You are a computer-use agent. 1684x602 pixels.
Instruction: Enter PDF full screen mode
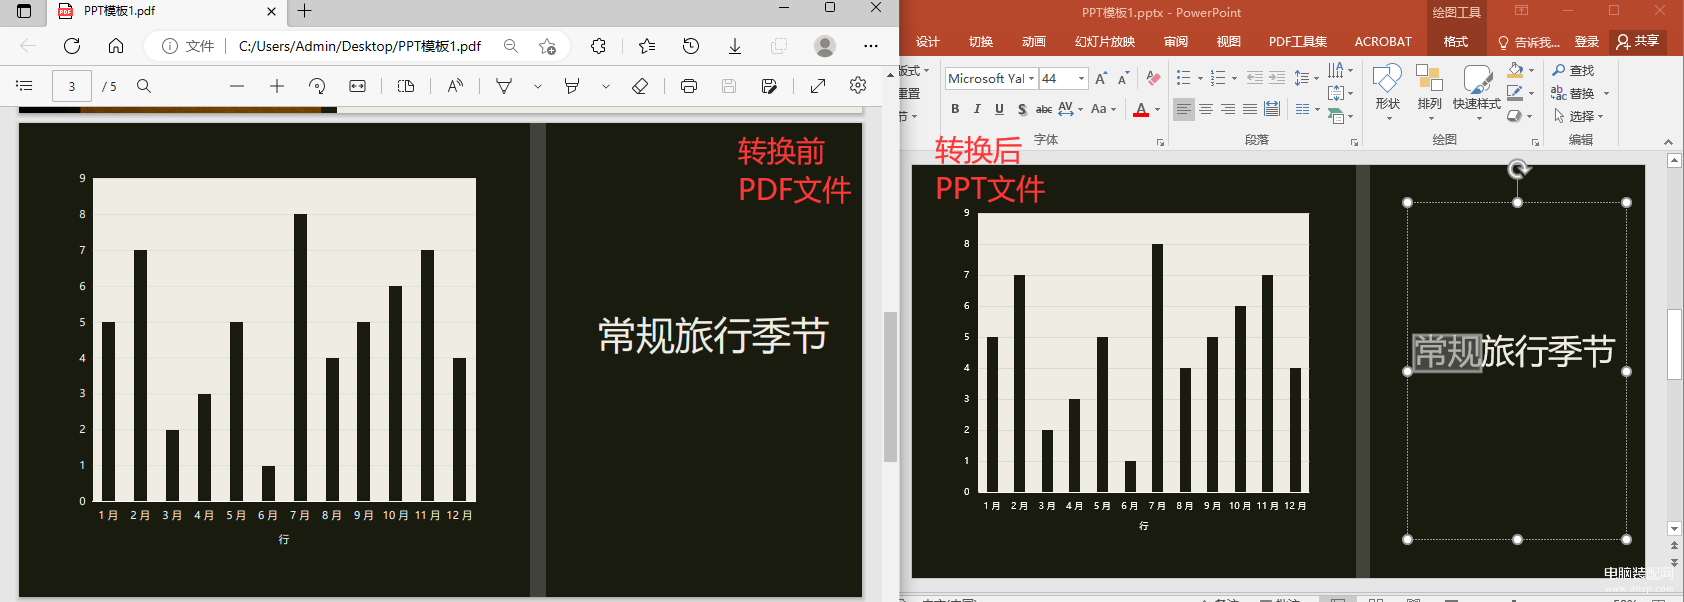pos(818,86)
